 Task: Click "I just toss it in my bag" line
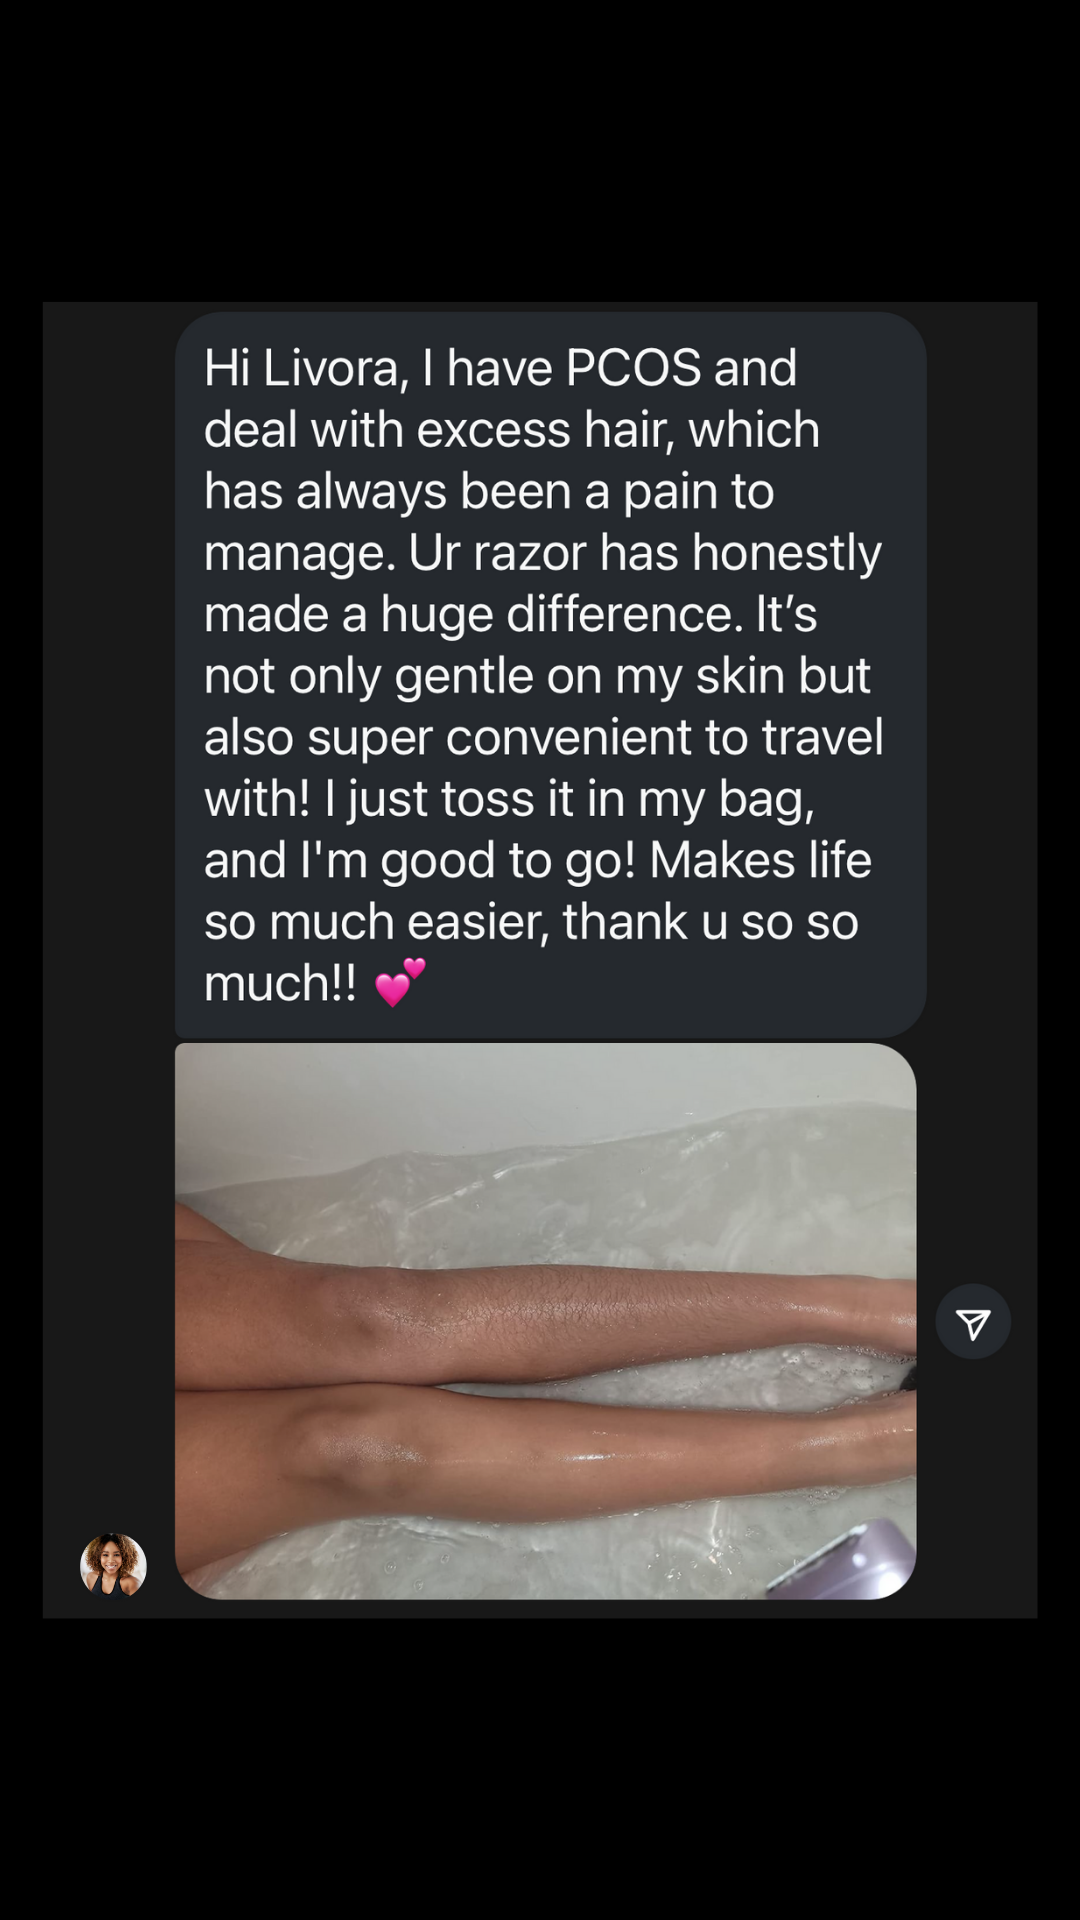[568, 799]
